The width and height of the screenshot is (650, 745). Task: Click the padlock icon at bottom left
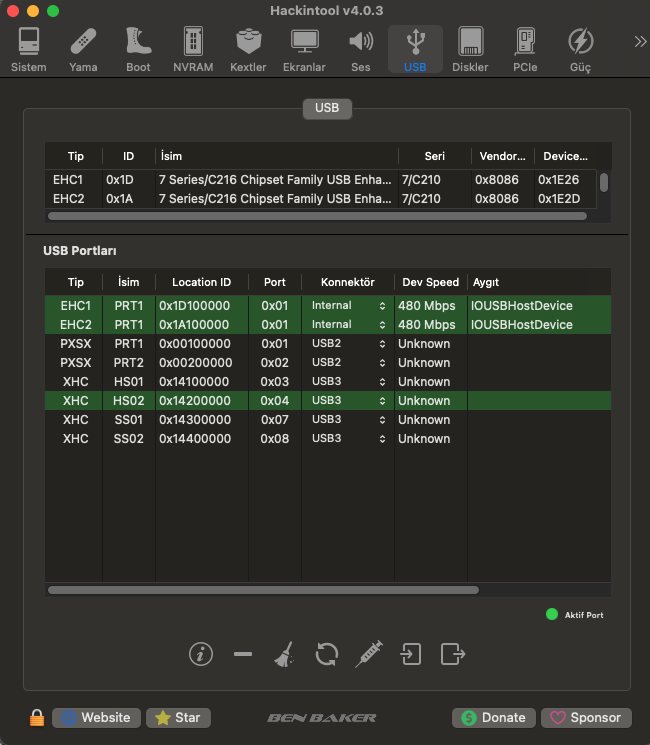(36, 718)
